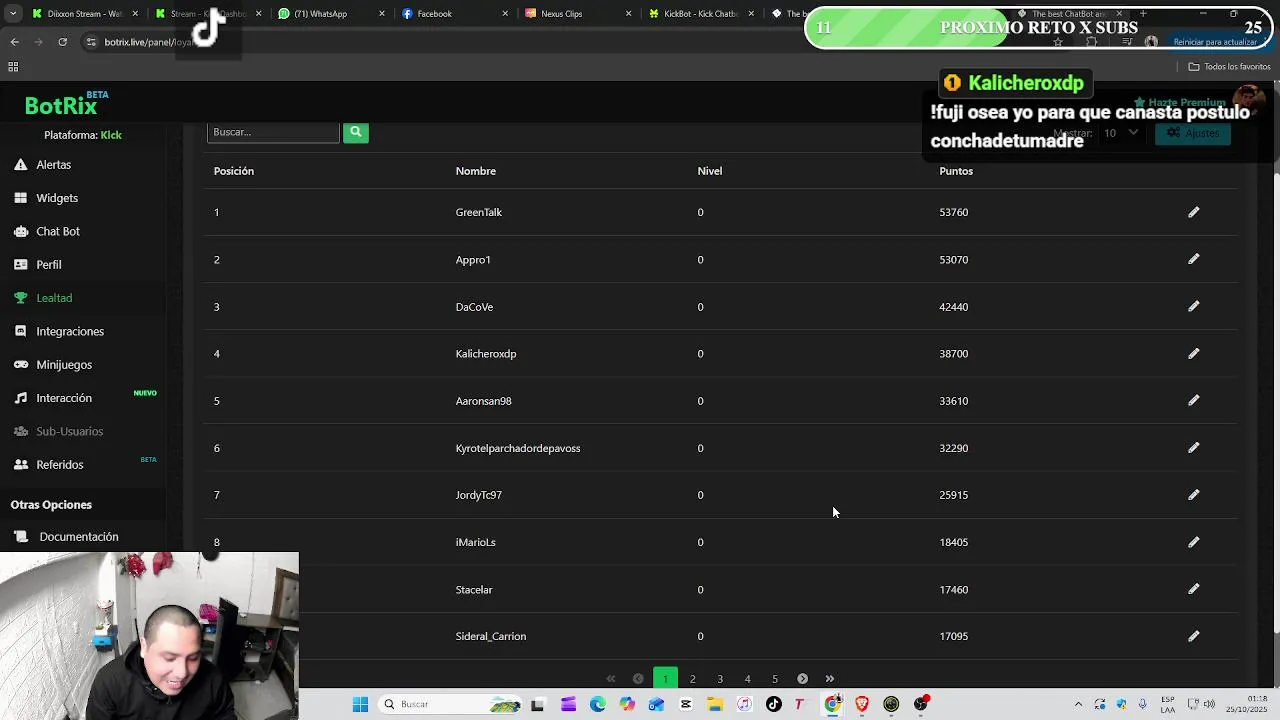Go to page 3 of leaderboard
1280x720 pixels.
[720, 679]
